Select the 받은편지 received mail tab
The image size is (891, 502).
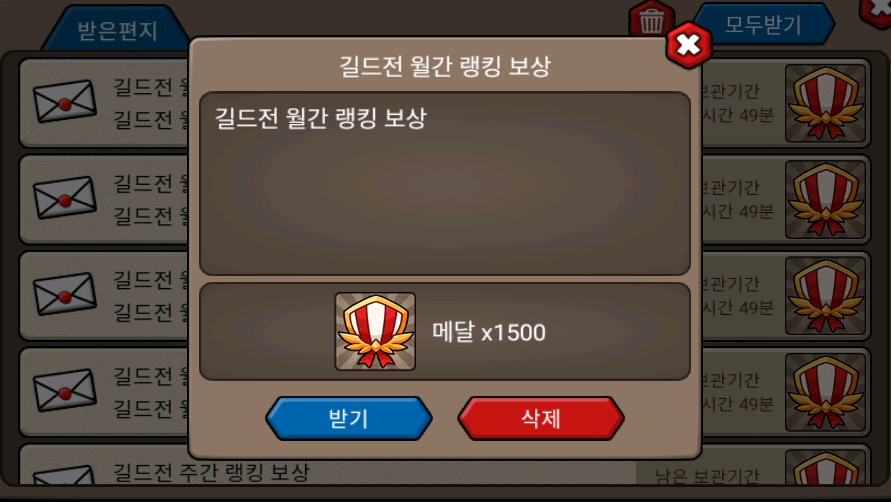[116, 30]
